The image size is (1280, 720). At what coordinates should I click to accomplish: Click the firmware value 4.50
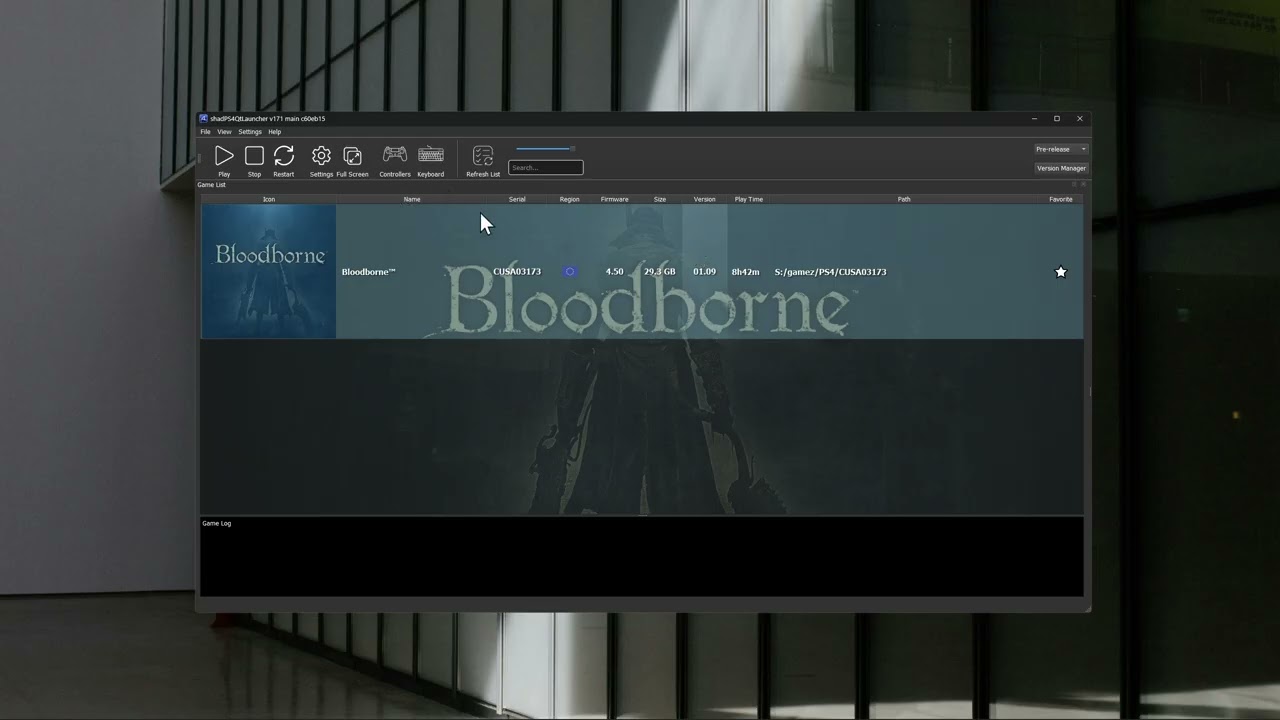pyautogui.click(x=614, y=272)
